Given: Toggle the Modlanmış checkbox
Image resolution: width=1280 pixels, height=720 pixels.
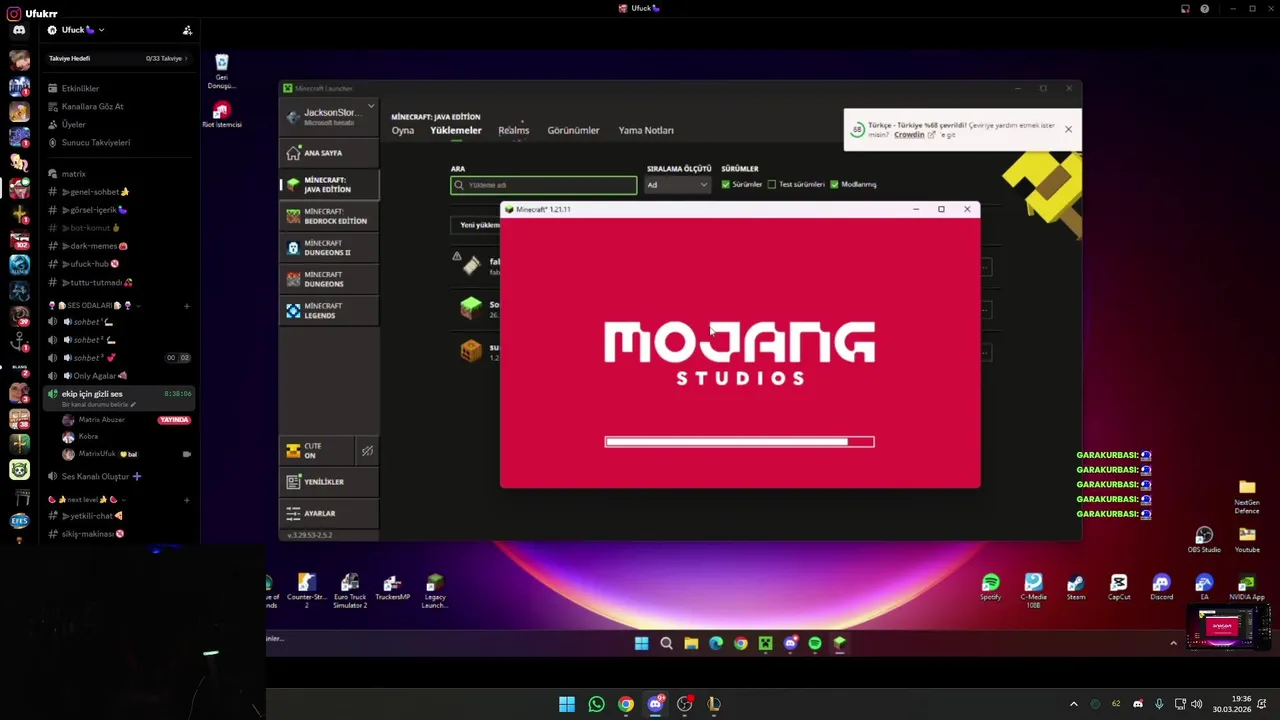Looking at the screenshot, I should coord(834,184).
